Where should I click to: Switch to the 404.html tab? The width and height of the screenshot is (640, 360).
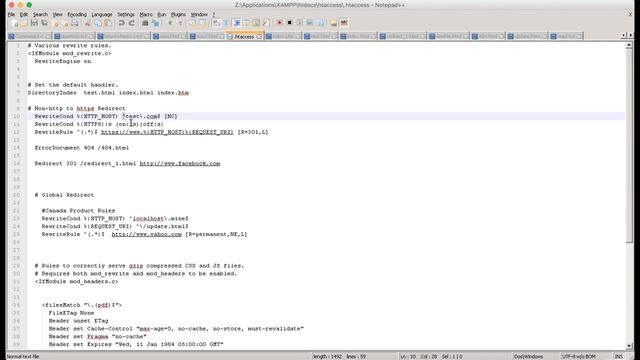click(487, 36)
